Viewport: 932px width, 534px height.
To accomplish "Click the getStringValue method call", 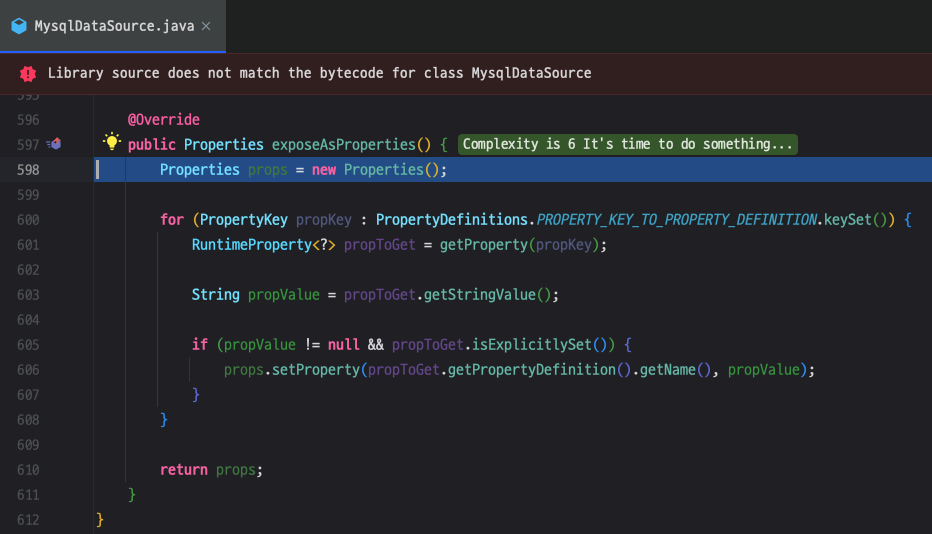I will (x=480, y=295).
